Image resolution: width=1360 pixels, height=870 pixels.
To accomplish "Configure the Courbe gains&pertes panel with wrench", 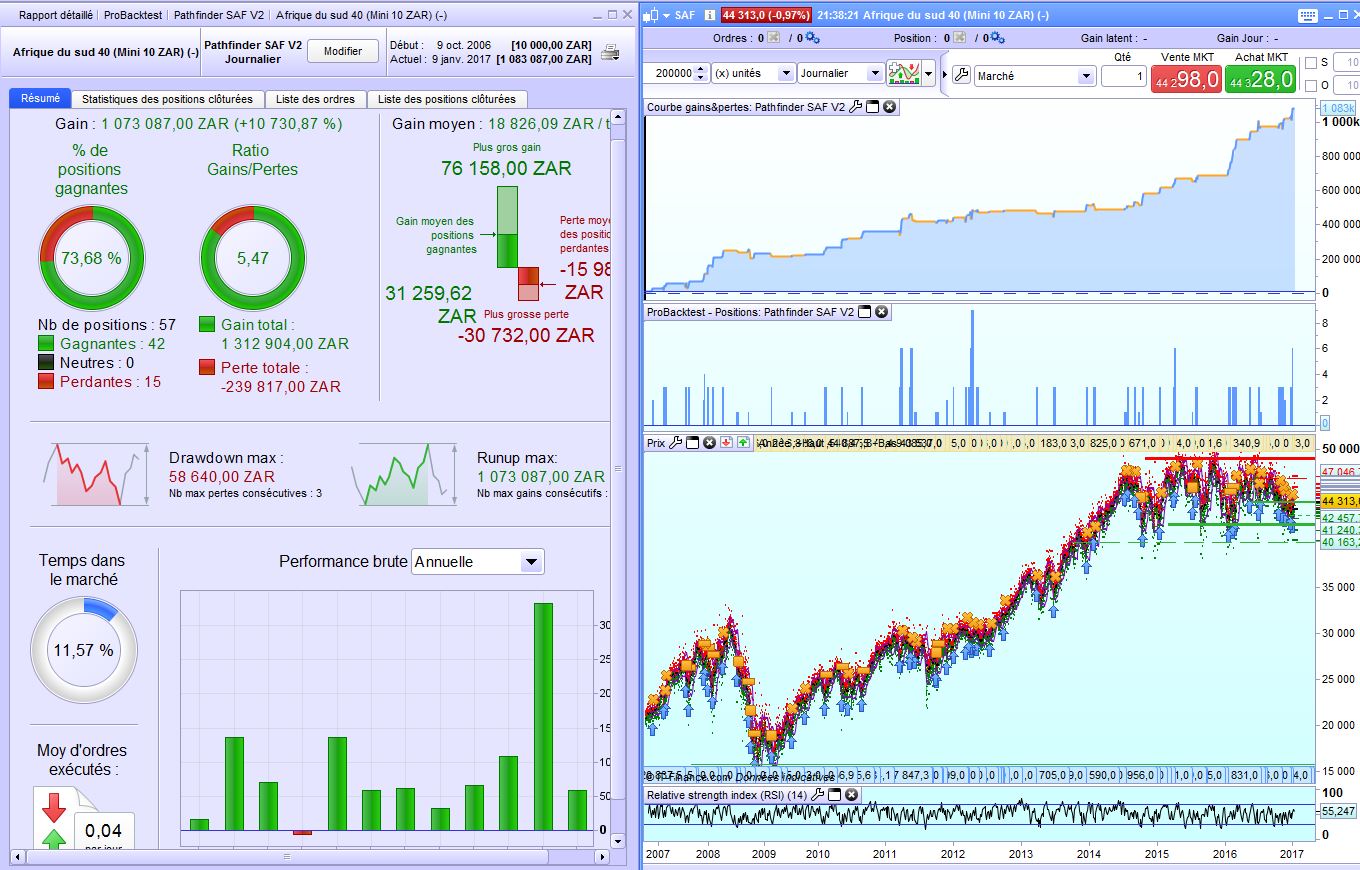I will (x=855, y=107).
